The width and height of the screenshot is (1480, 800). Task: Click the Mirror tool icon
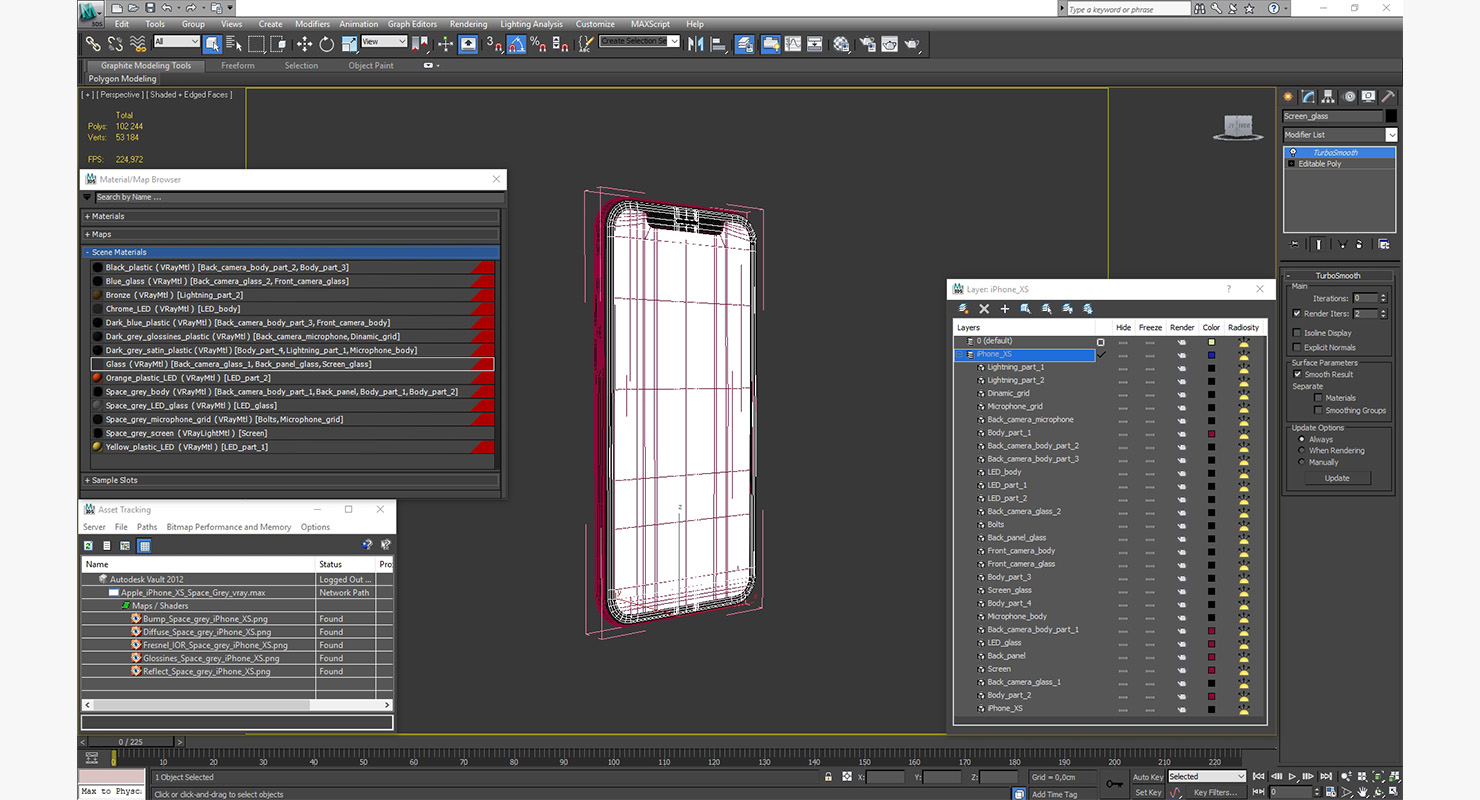tap(695, 44)
